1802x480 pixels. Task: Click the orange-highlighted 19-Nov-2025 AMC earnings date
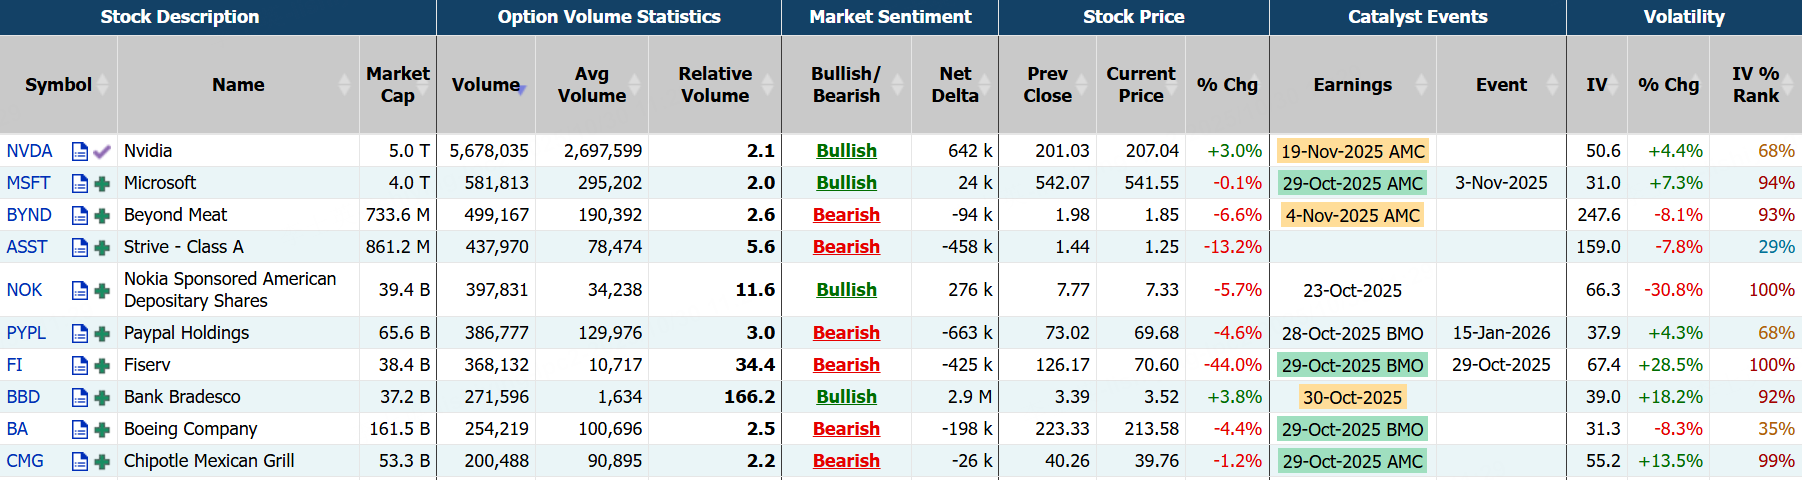1352,152
